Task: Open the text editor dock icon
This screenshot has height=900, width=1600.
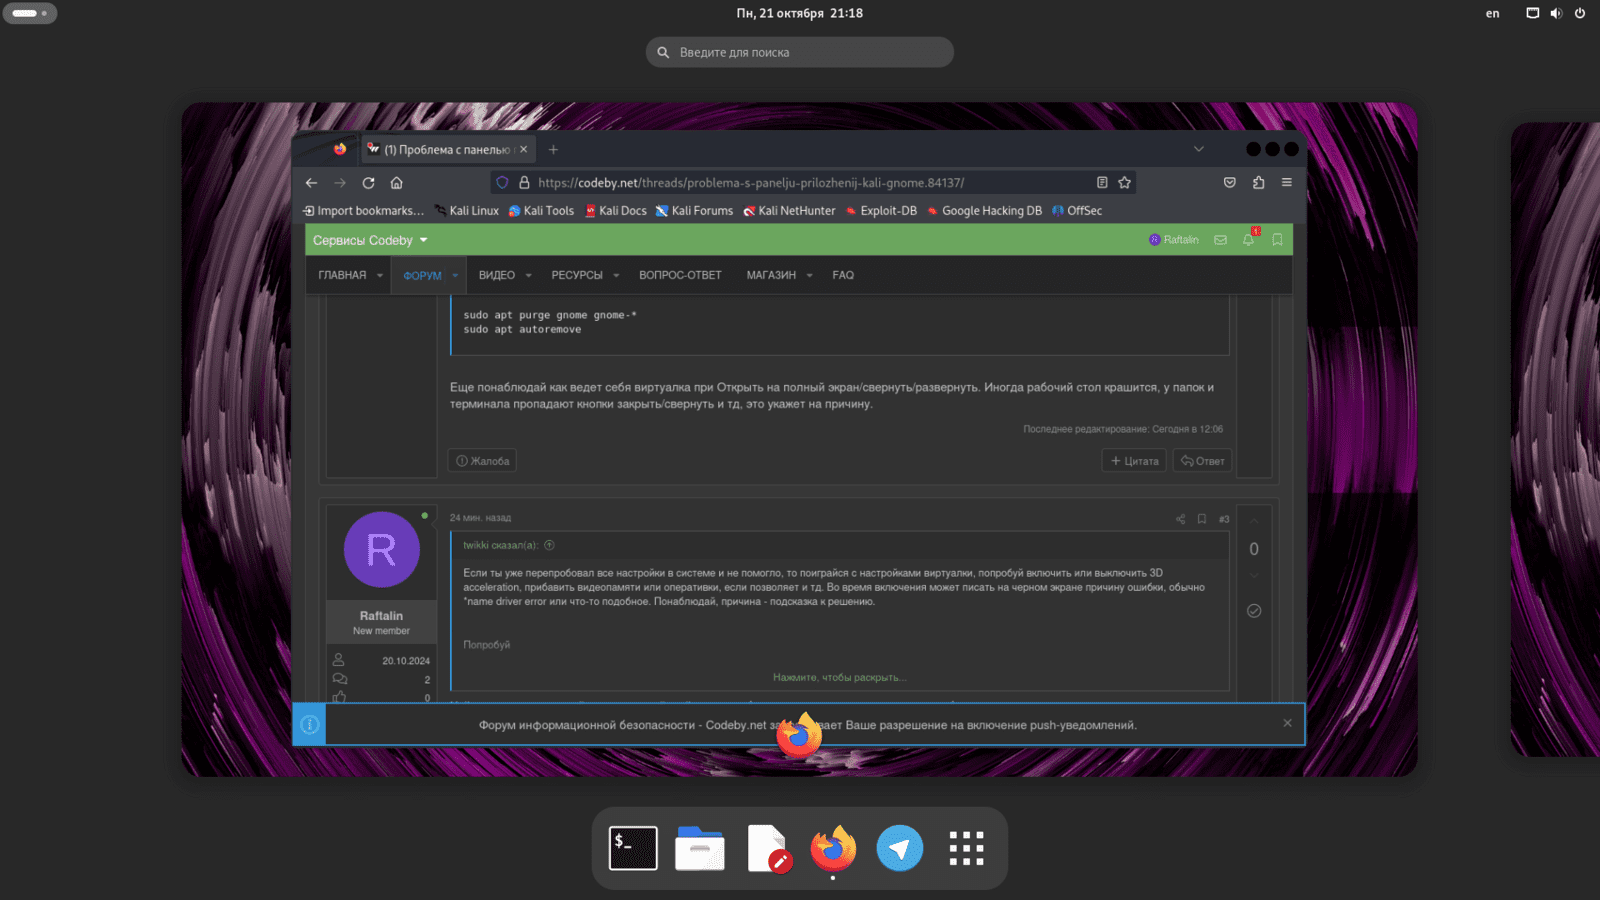Action: coord(767,848)
